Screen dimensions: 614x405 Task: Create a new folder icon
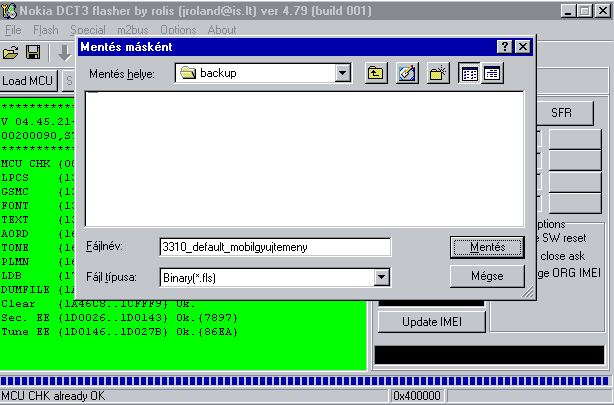tap(438, 73)
